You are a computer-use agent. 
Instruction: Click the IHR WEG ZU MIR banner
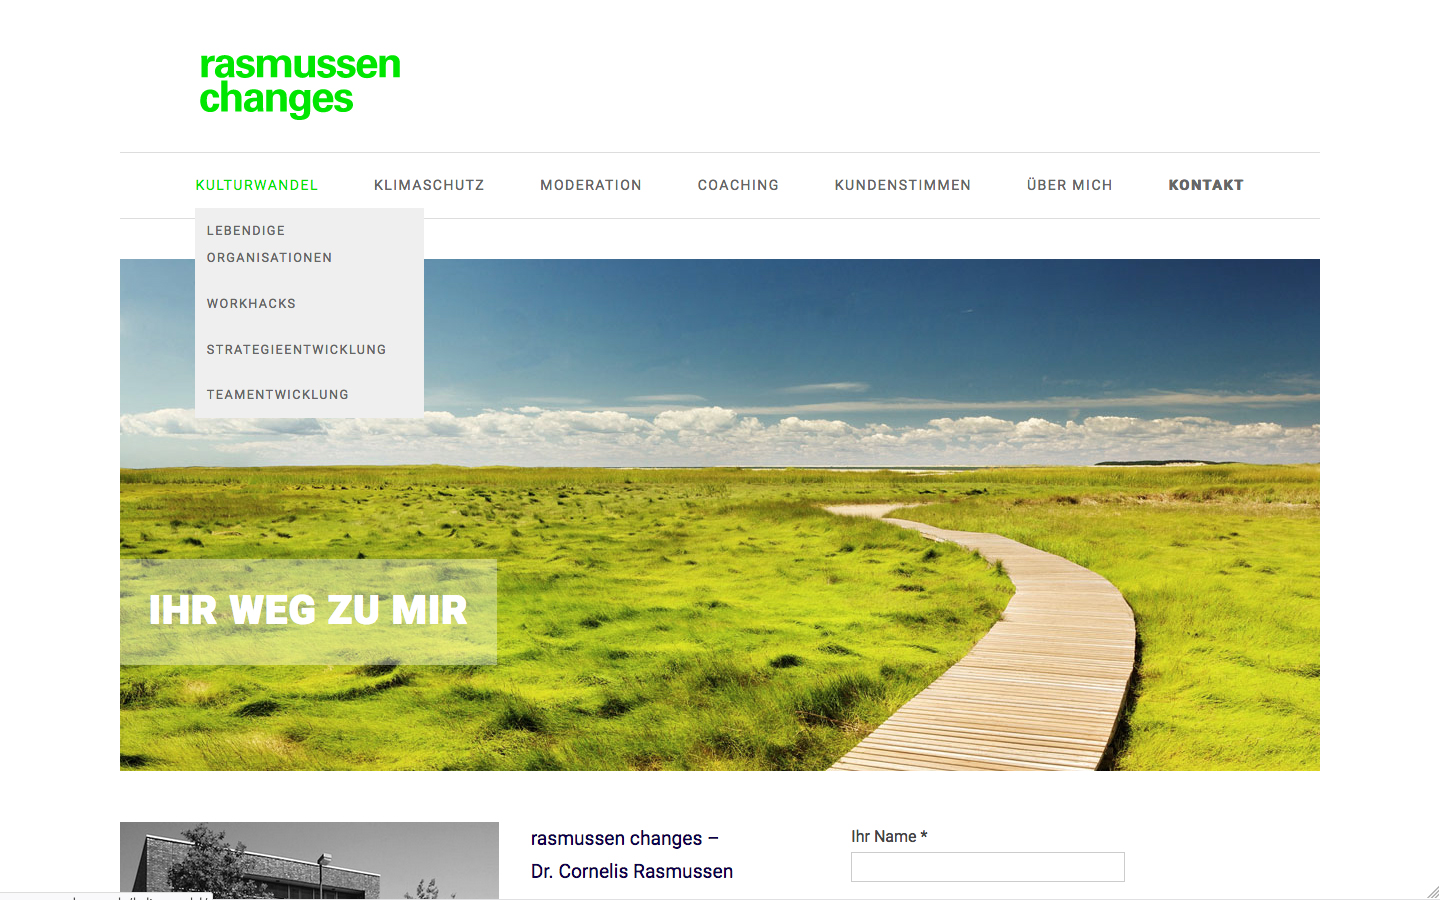[308, 611]
